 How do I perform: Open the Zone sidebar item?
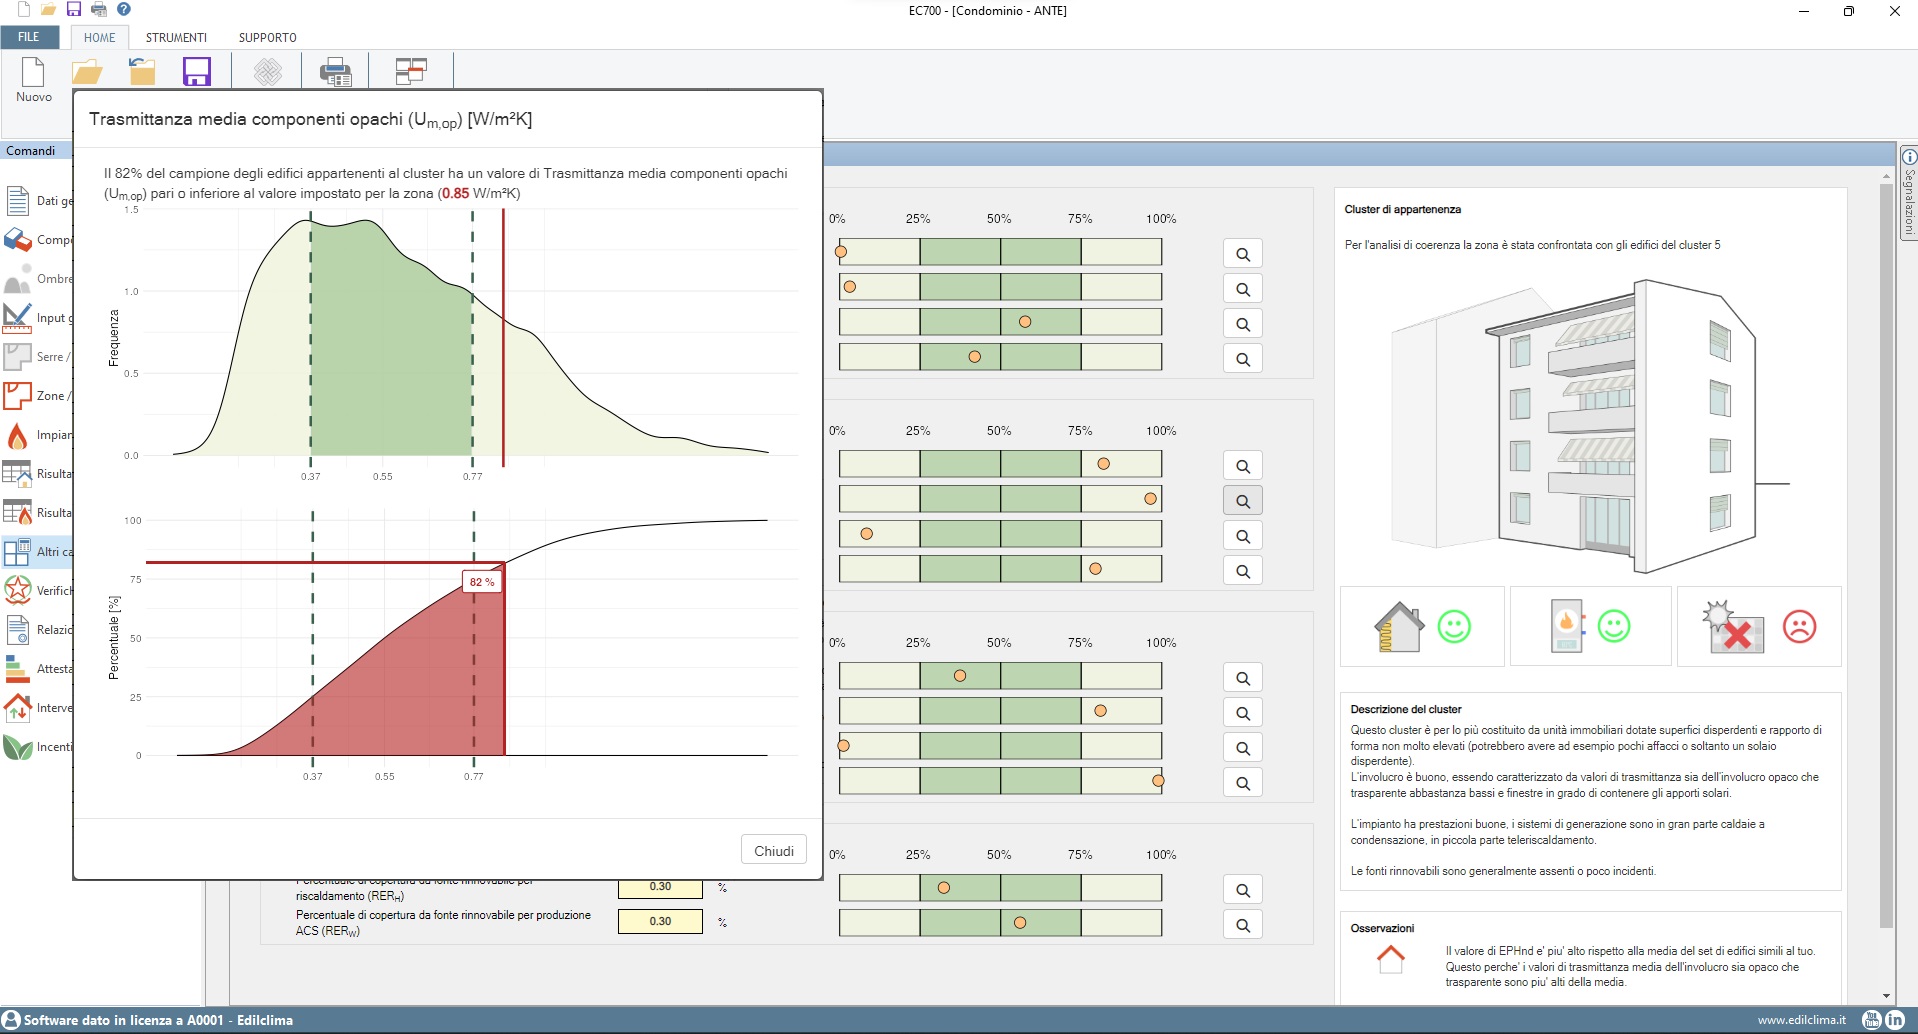38,396
